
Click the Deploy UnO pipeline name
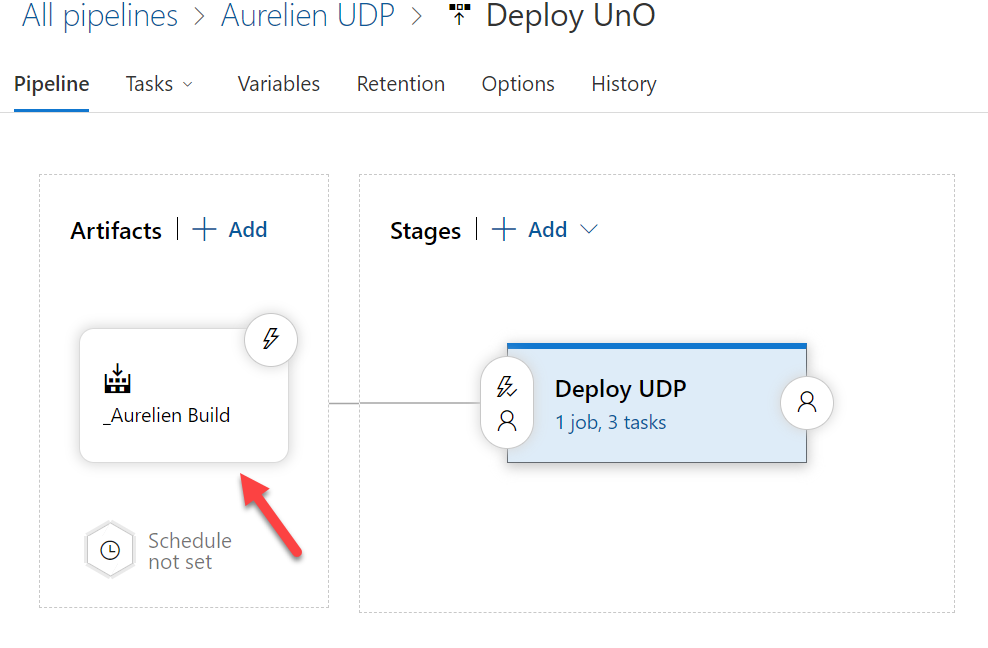coord(570,16)
